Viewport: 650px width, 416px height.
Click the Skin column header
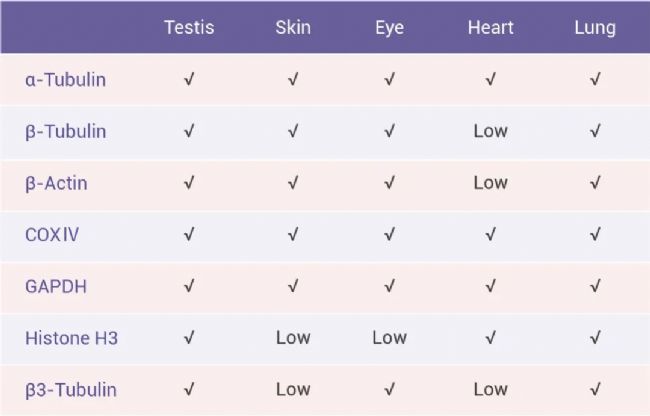point(293,28)
